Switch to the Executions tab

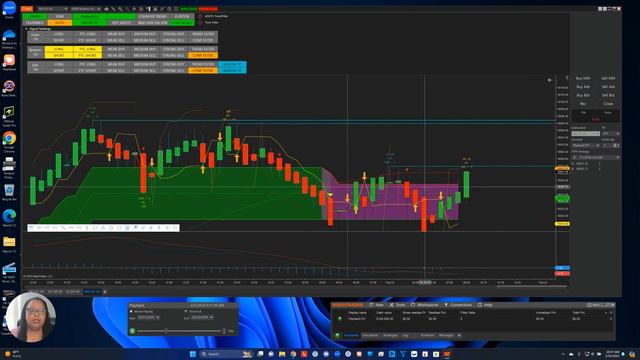tap(370, 336)
